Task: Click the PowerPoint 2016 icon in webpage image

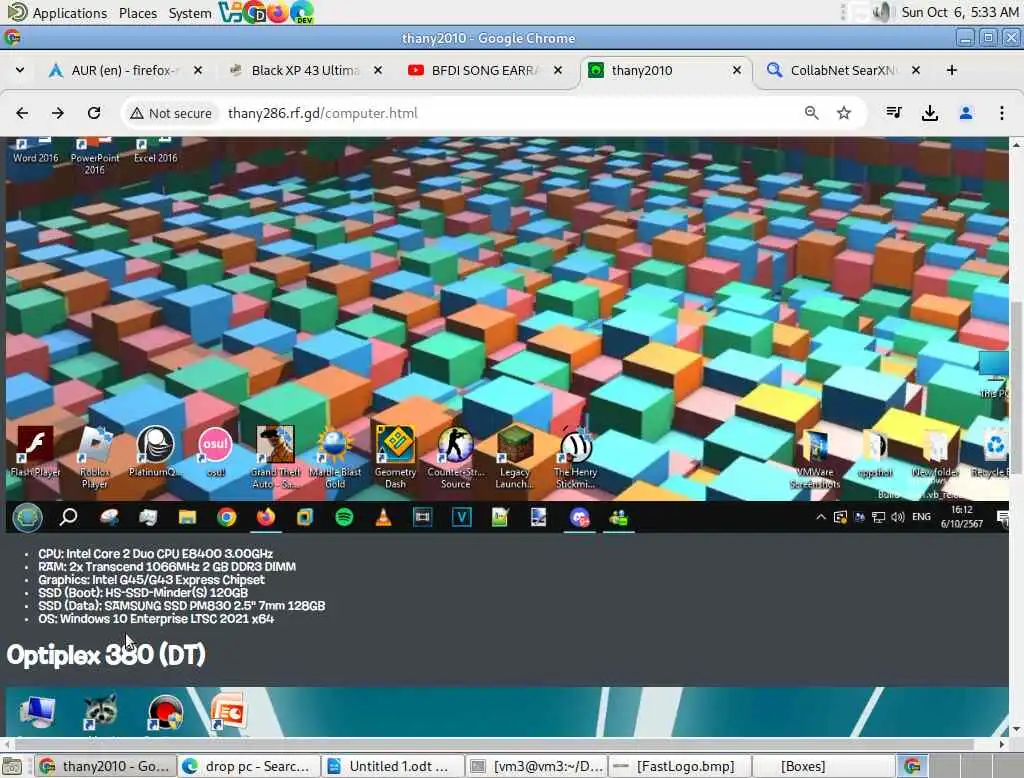Action: click(95, 155)
